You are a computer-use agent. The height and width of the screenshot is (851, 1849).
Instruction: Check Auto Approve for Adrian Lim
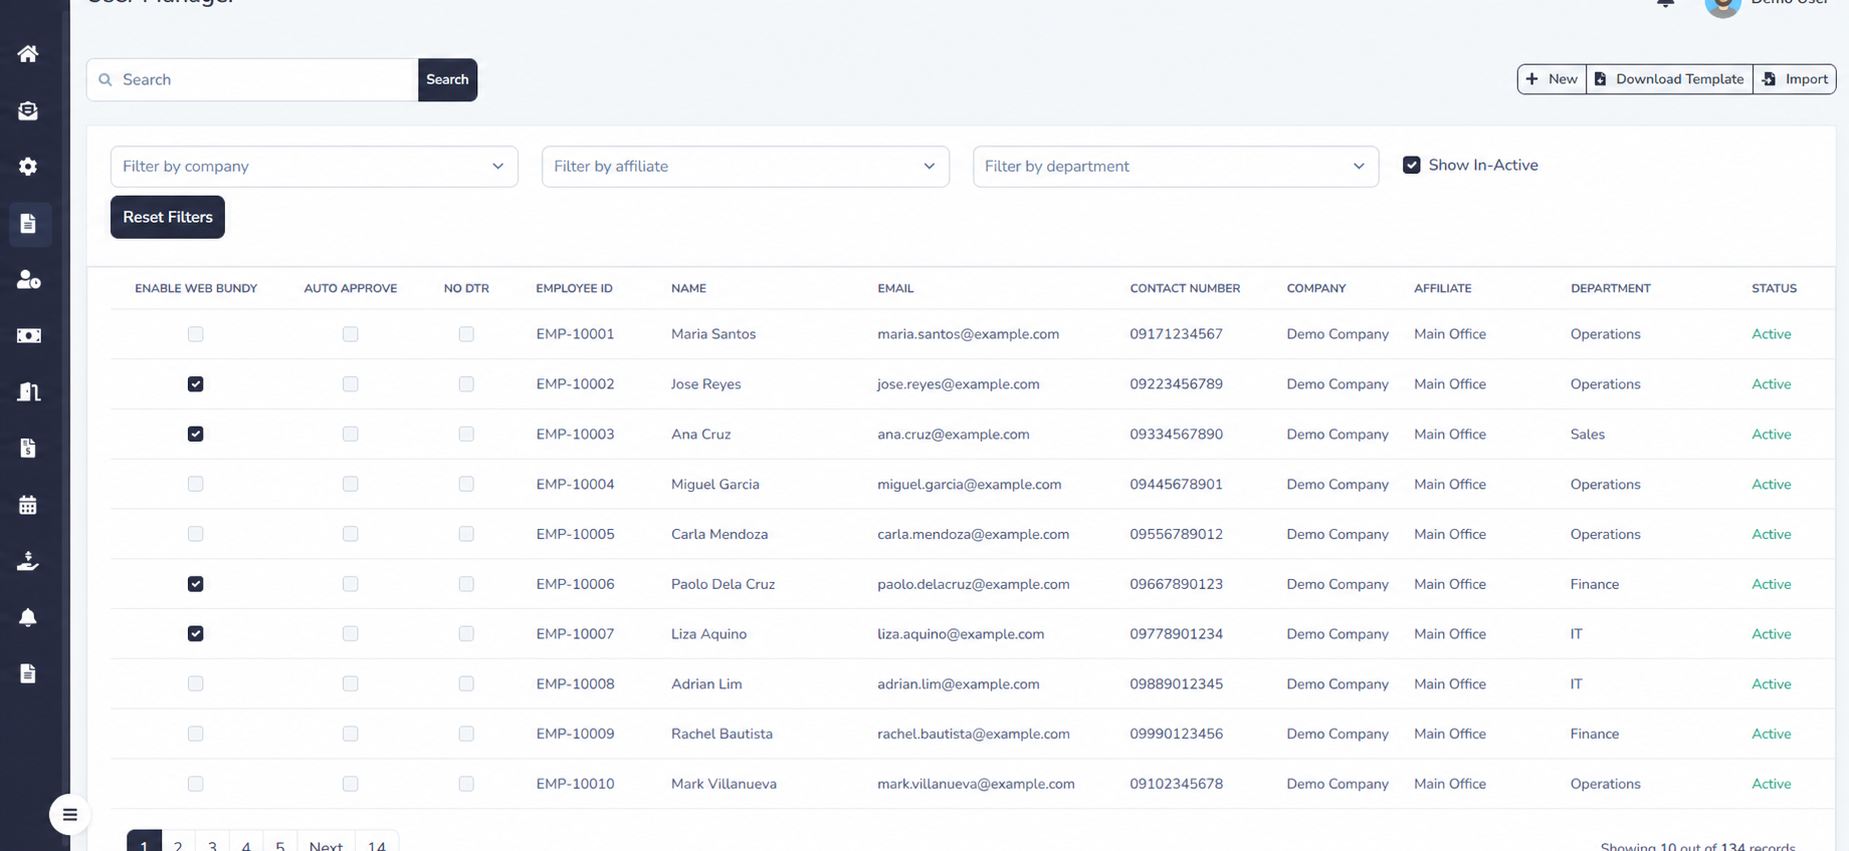(x=350, y=684)
